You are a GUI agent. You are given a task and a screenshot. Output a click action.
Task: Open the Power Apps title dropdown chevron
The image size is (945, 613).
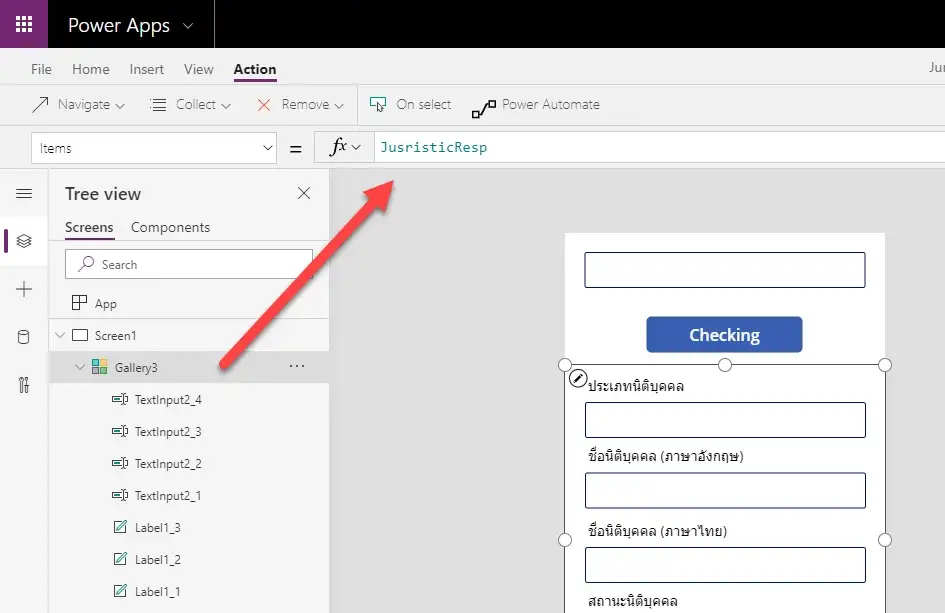[188, 26]
